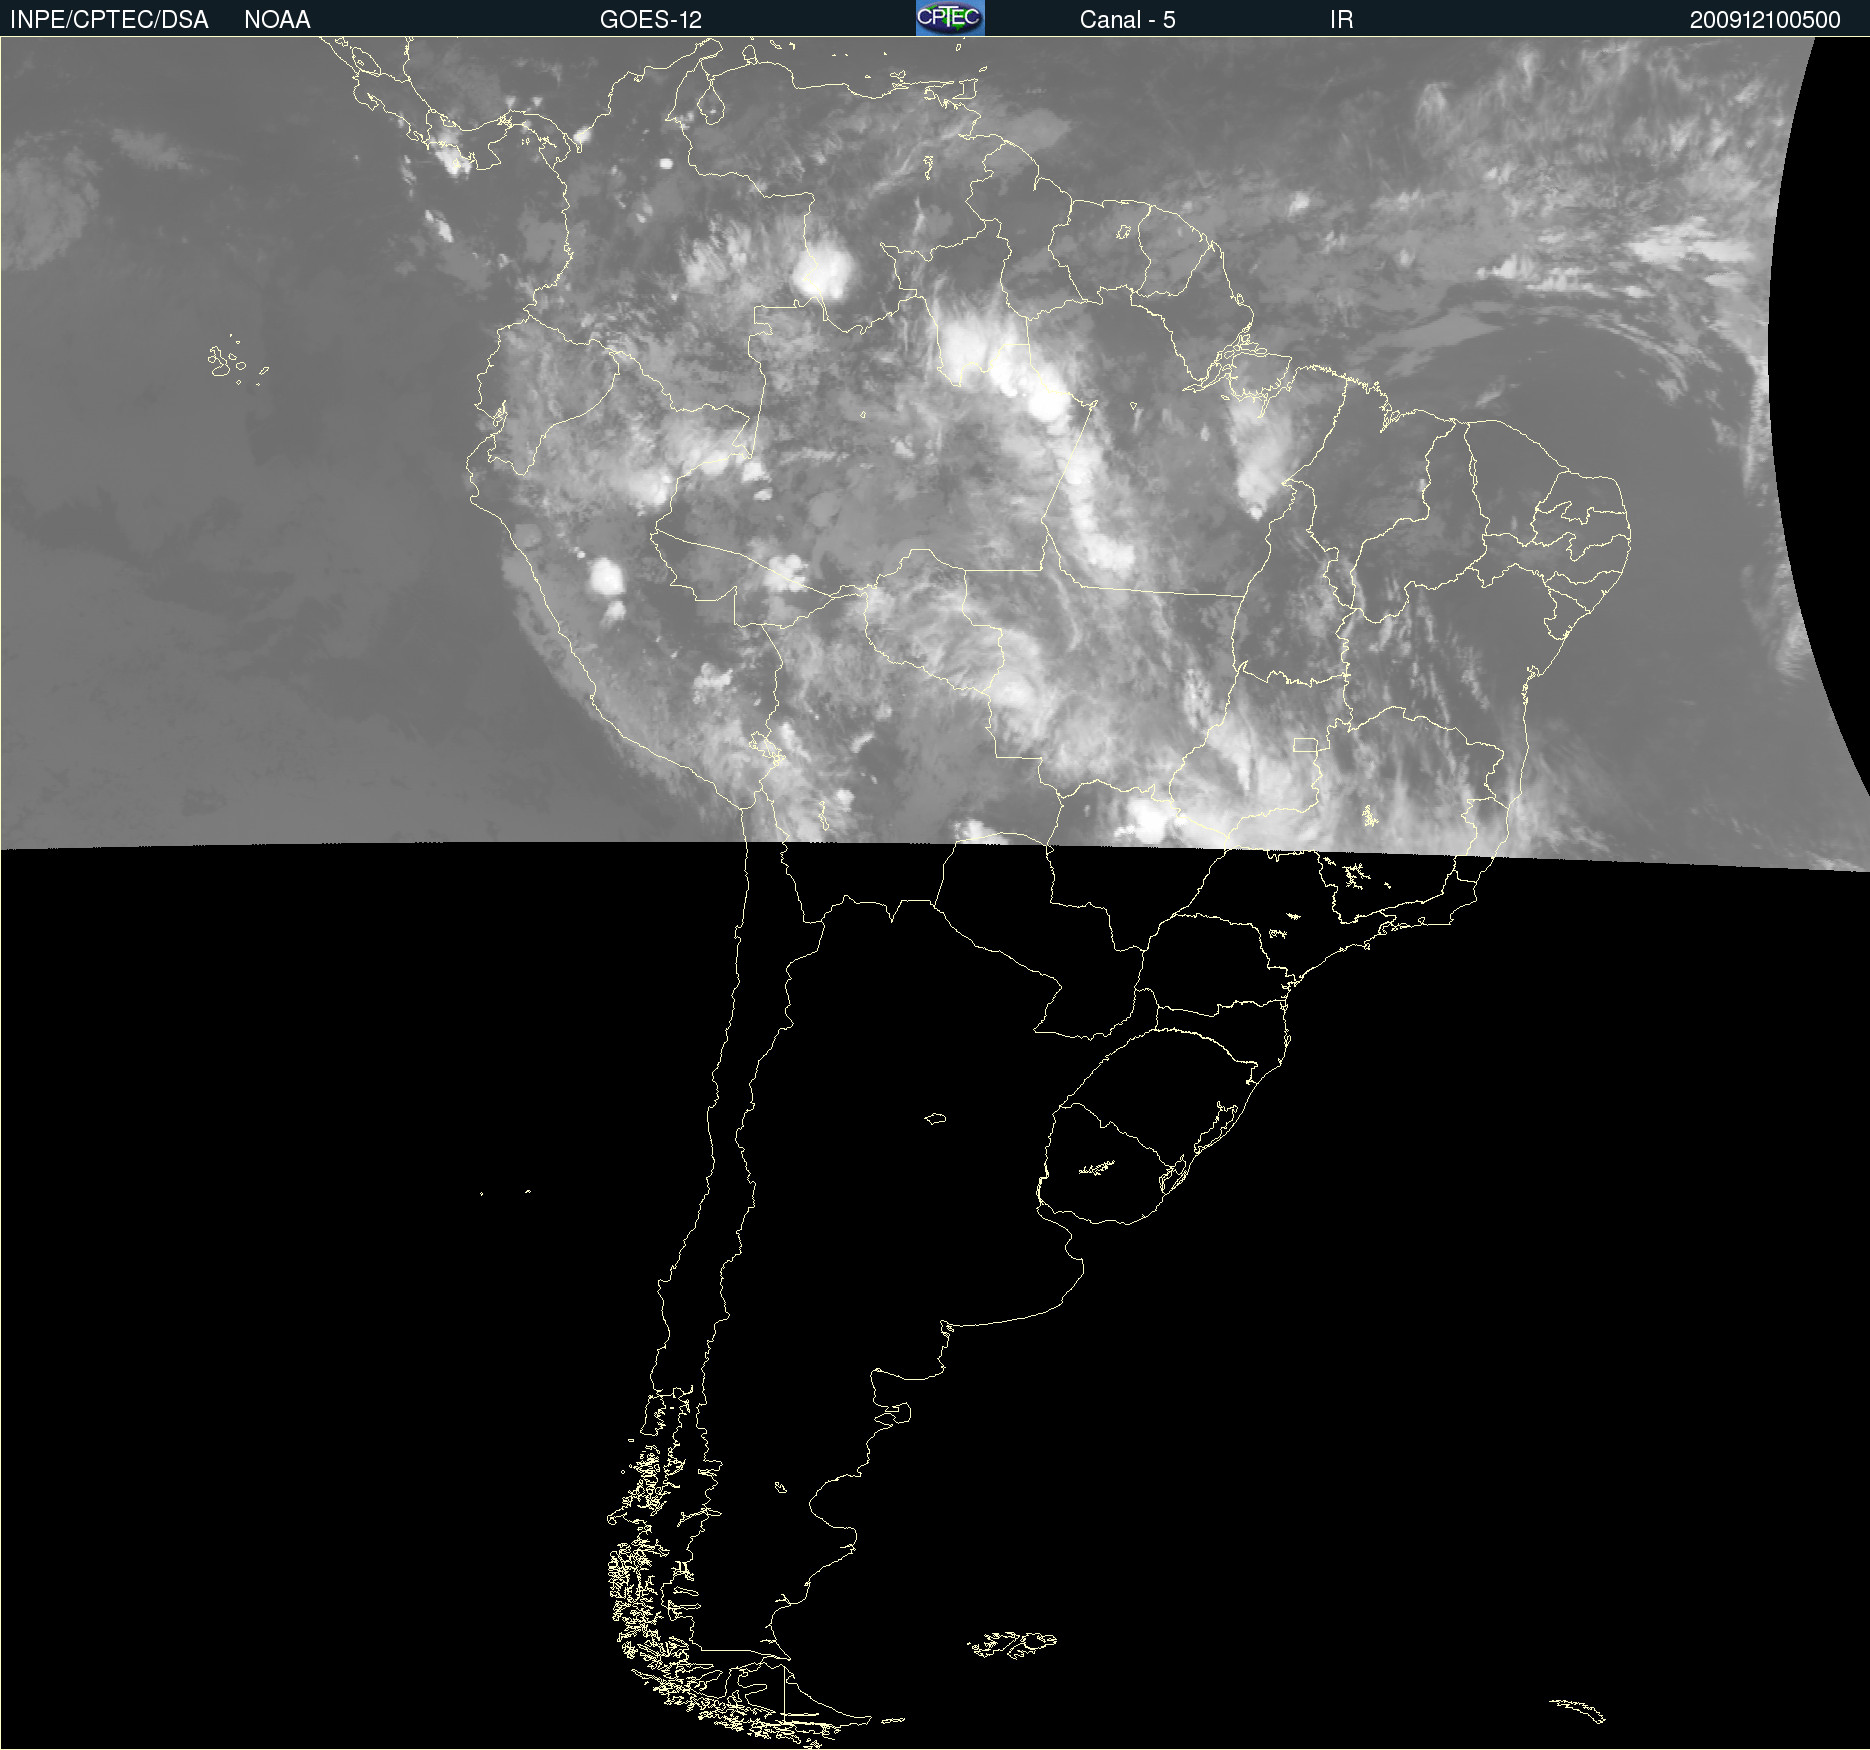Click the IR channel label
This screenshot has height=1750, width=1870.
point(1341,20)
